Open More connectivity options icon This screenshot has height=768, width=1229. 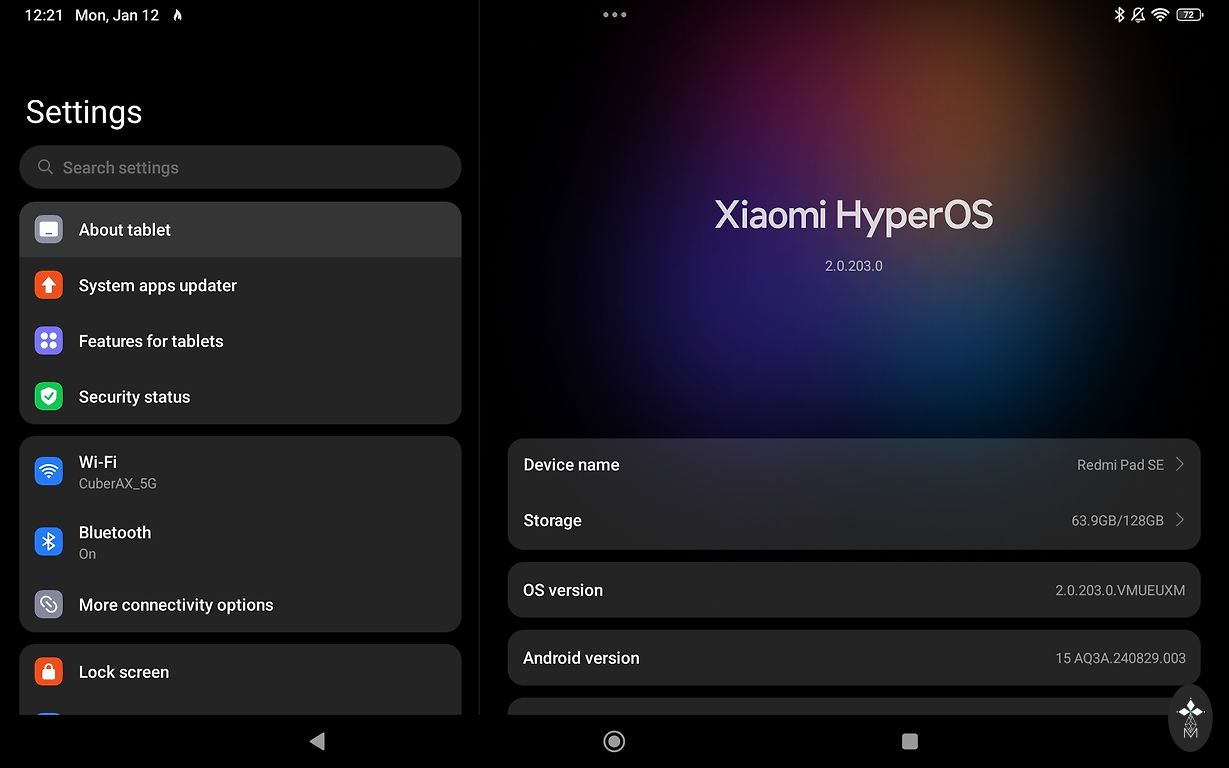(x=48, y=605)
